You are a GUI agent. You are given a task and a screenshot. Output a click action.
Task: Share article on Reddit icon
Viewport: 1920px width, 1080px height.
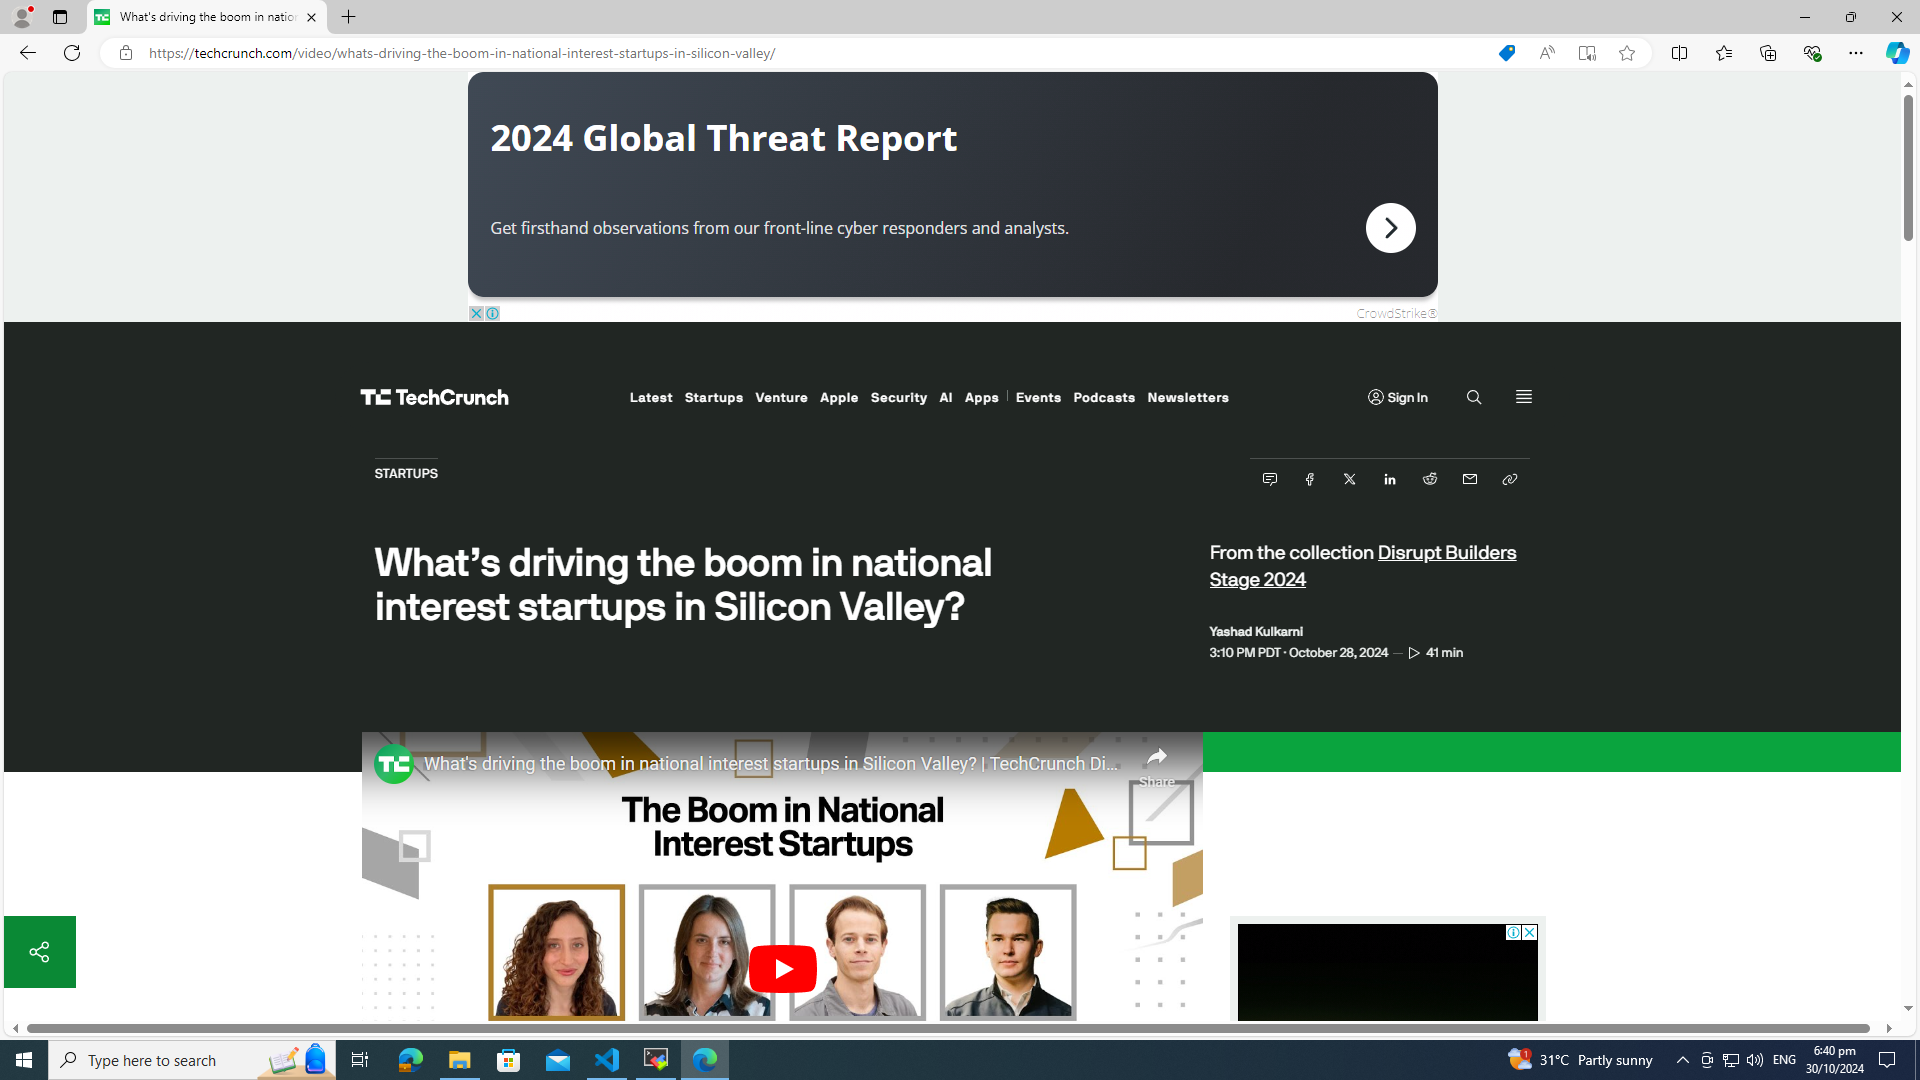point(1429,479)
